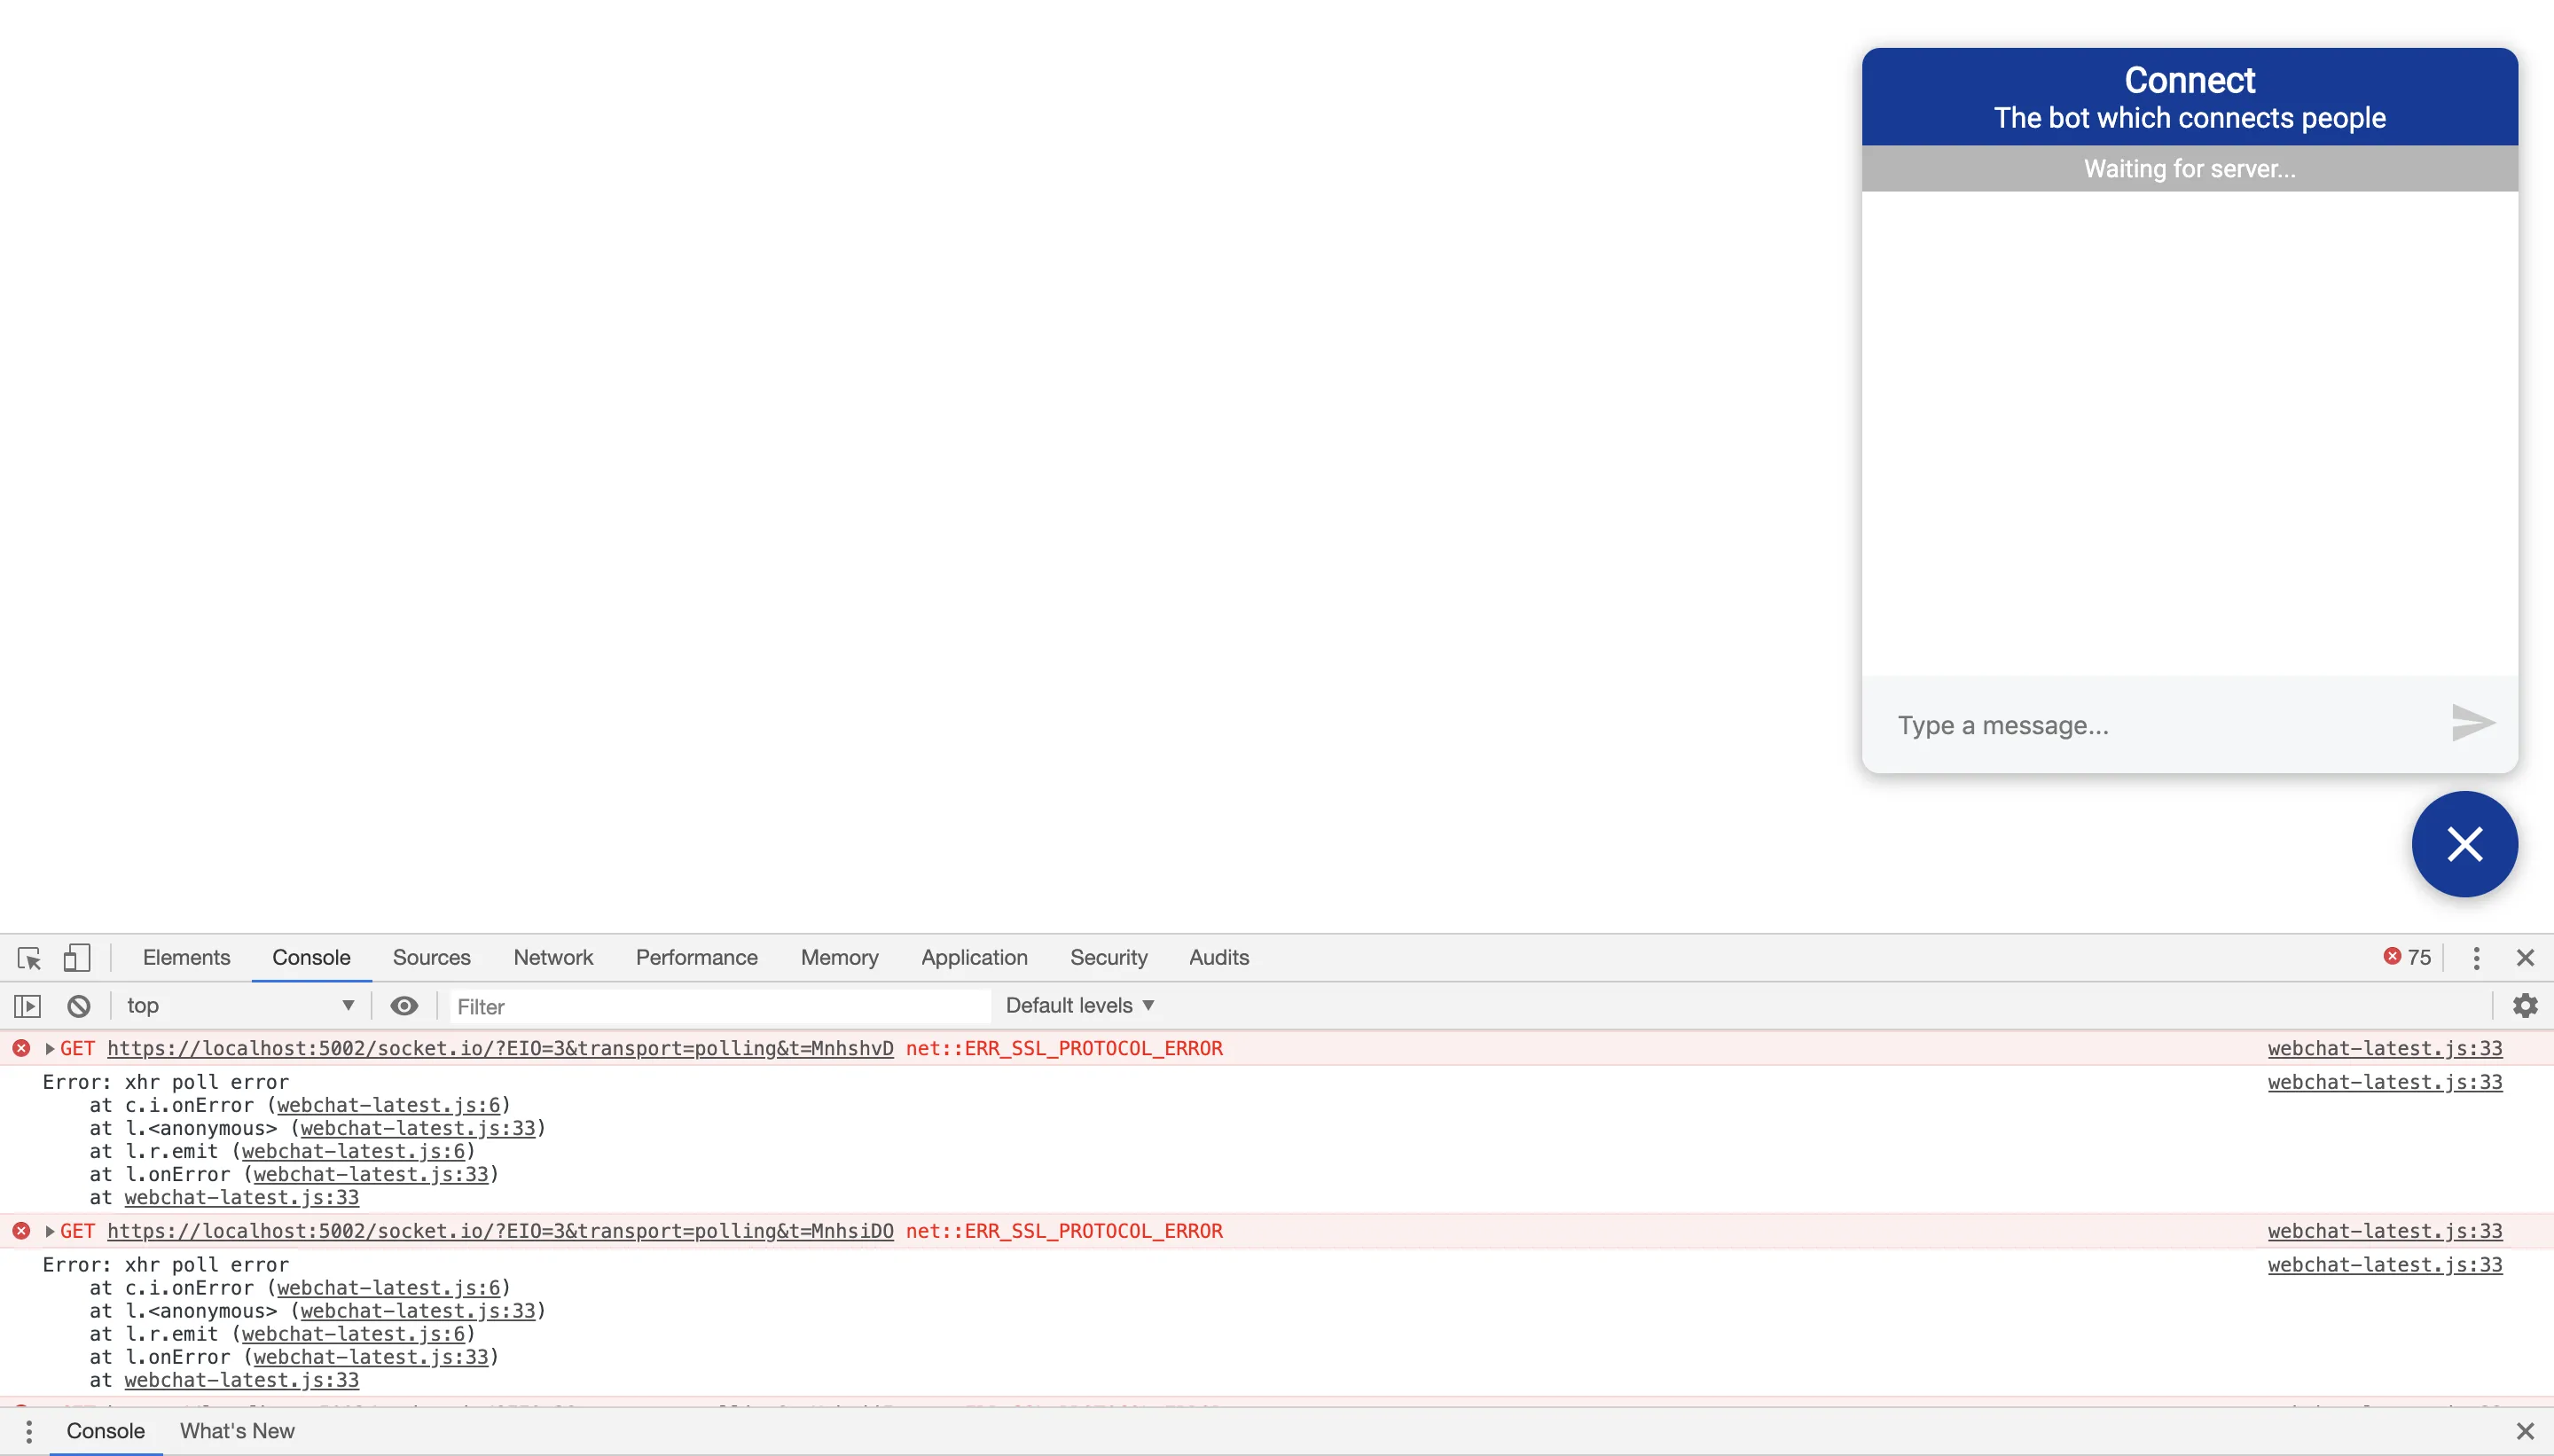Image resolution: width=2554 pixels, height=1456 pixels.
Task: Open the drawer three-dot menu
Action: pos(29,1431)
